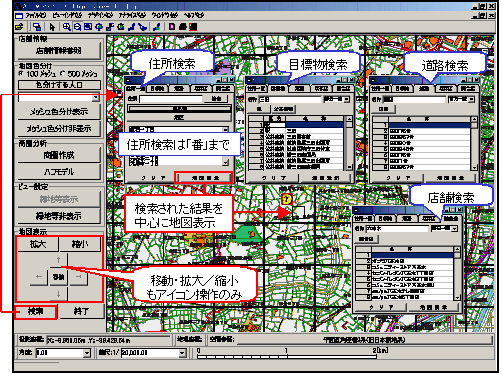Click the printer icon in the toolbar
The image size is (502, 374).
[183, 27]
